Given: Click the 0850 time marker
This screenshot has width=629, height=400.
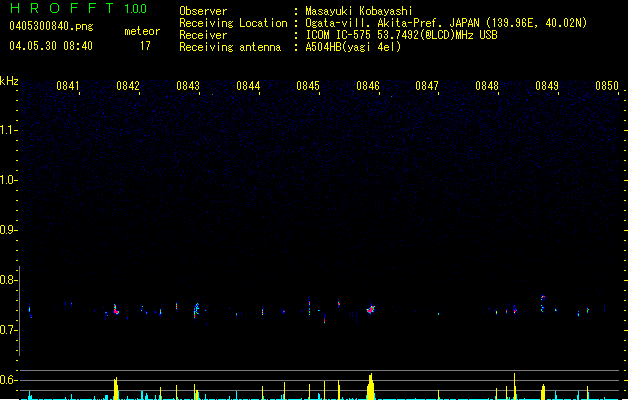Looking at the screenshot, I should point(607,86).
